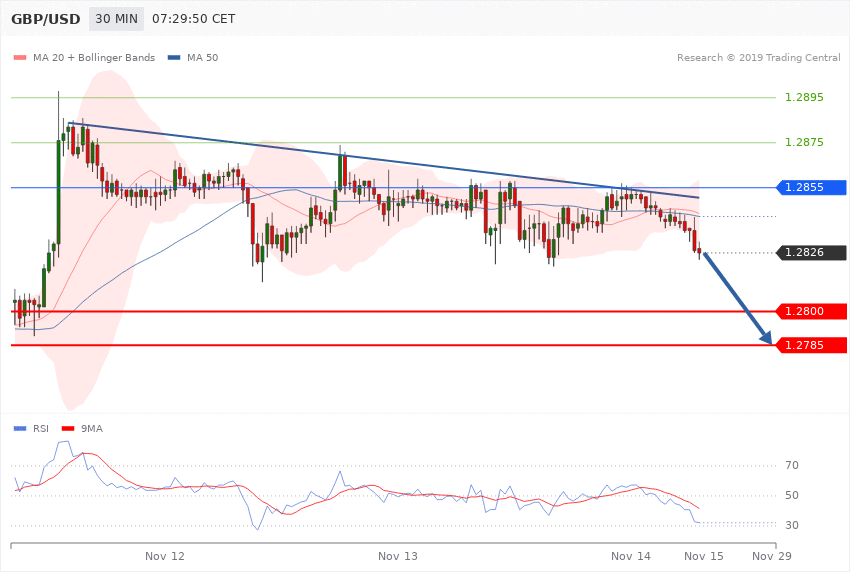Click the MA 50 legend color swatch
The width and height of the screenshot is (850, 576).
(x=174, y=58)
